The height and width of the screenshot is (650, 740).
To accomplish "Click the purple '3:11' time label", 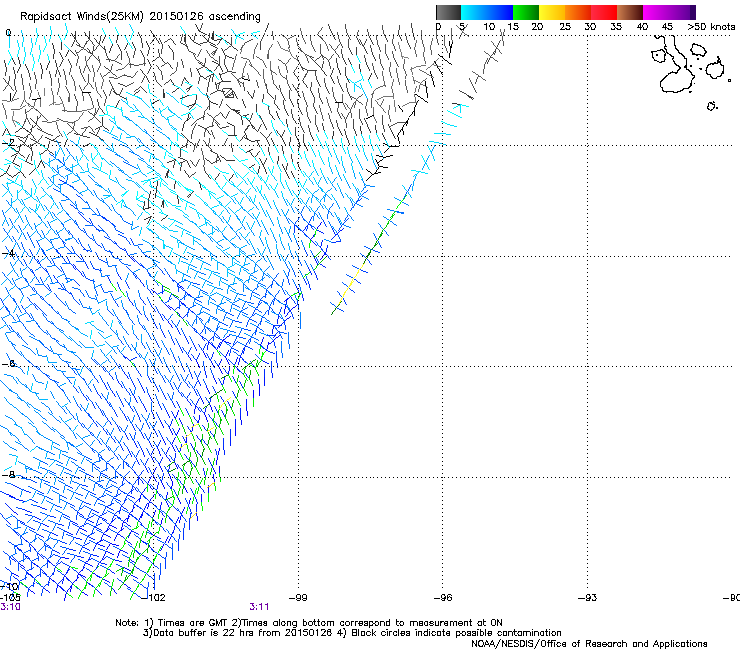I will (x=259, y=607).
